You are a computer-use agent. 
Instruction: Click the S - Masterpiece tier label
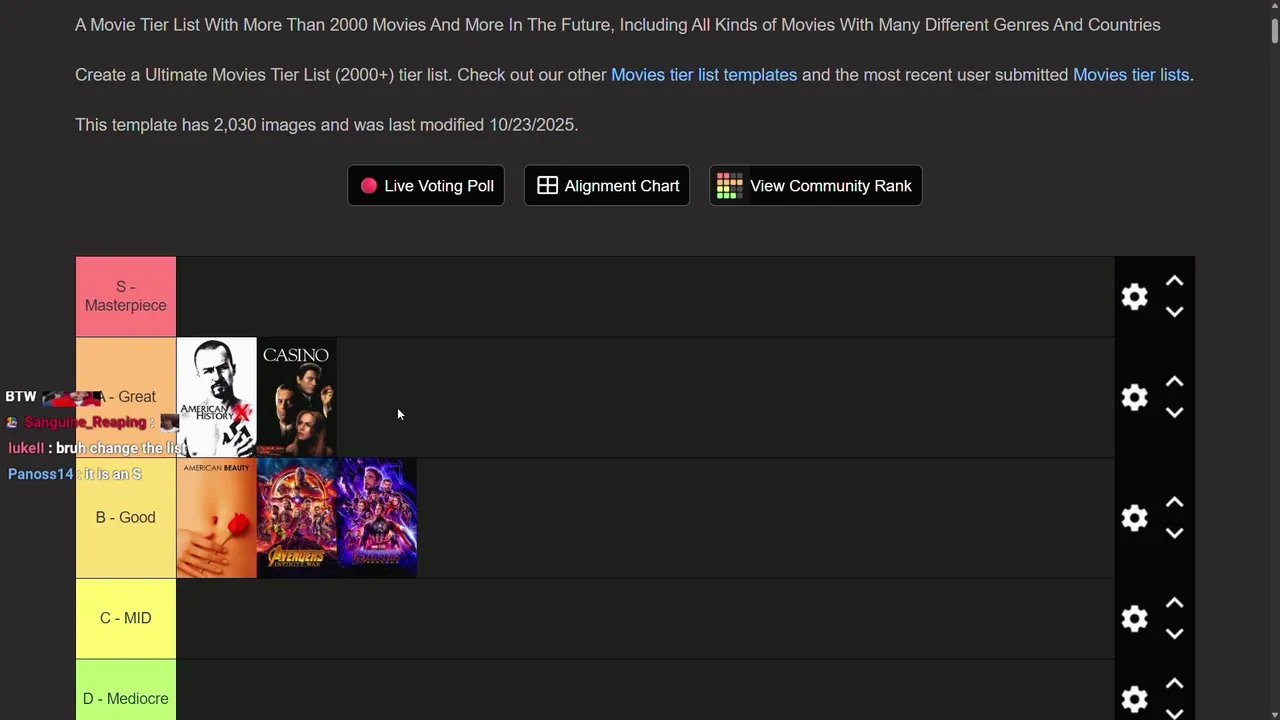pos(126,297)
